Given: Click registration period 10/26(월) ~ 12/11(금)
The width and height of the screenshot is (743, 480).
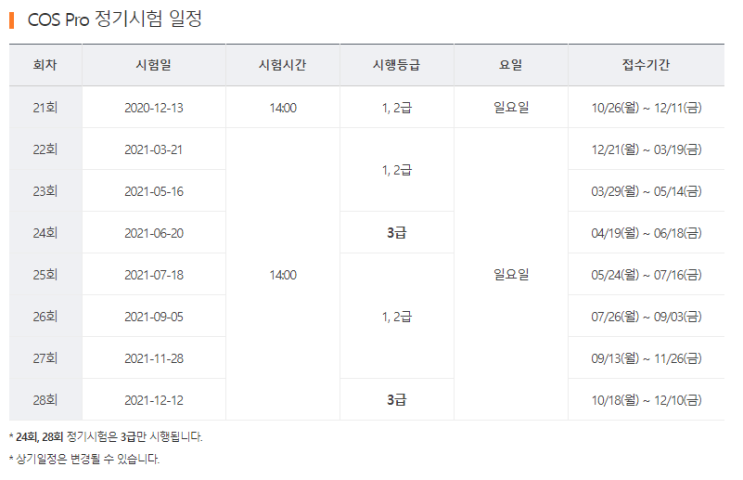Looking at the screenshot, I should pos(646,108).
